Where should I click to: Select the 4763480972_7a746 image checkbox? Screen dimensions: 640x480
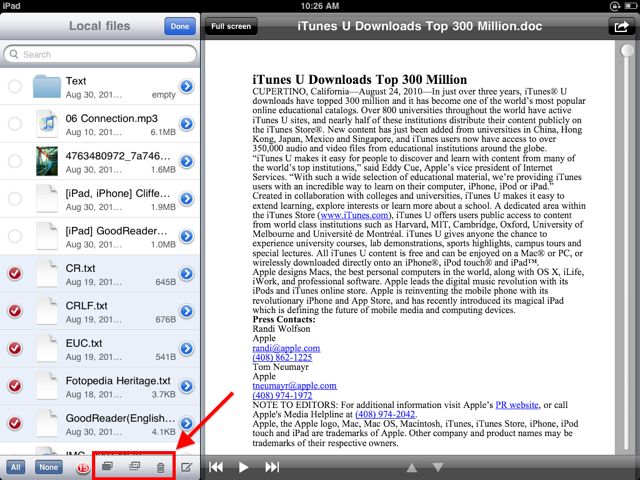click(15, 161)
